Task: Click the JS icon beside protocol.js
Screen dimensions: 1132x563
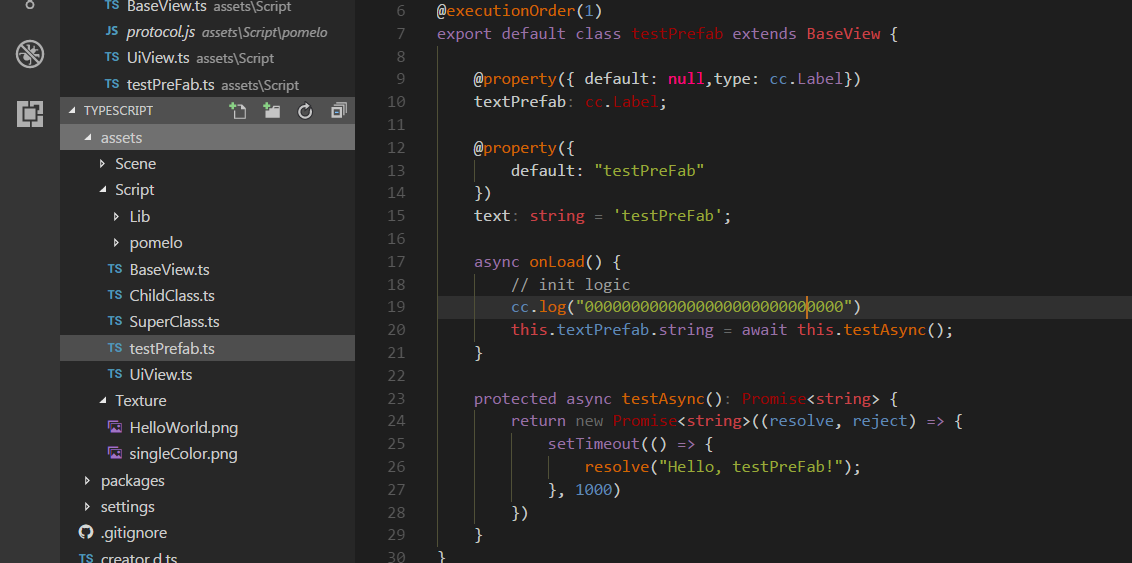Action: 112,32
